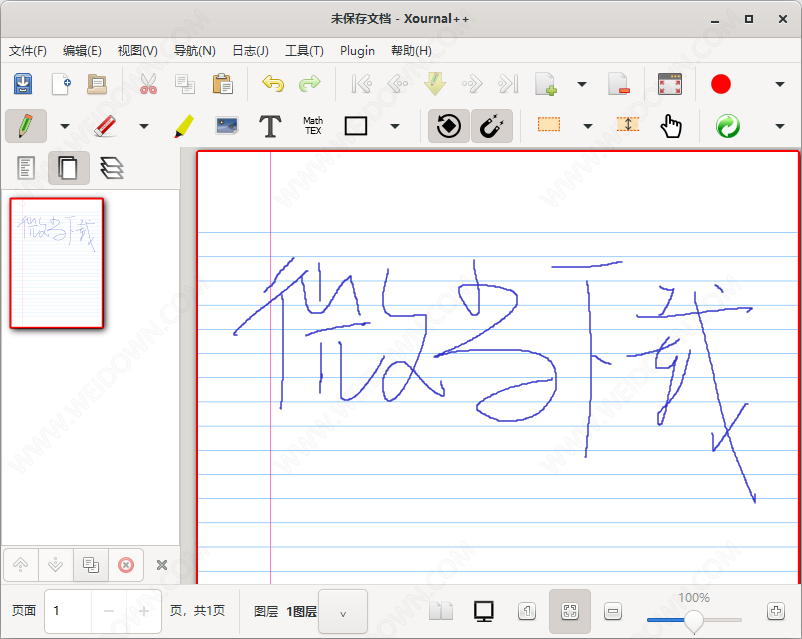
Task: Click the green refresh arrow icon
Action: (x=728, y=126)
